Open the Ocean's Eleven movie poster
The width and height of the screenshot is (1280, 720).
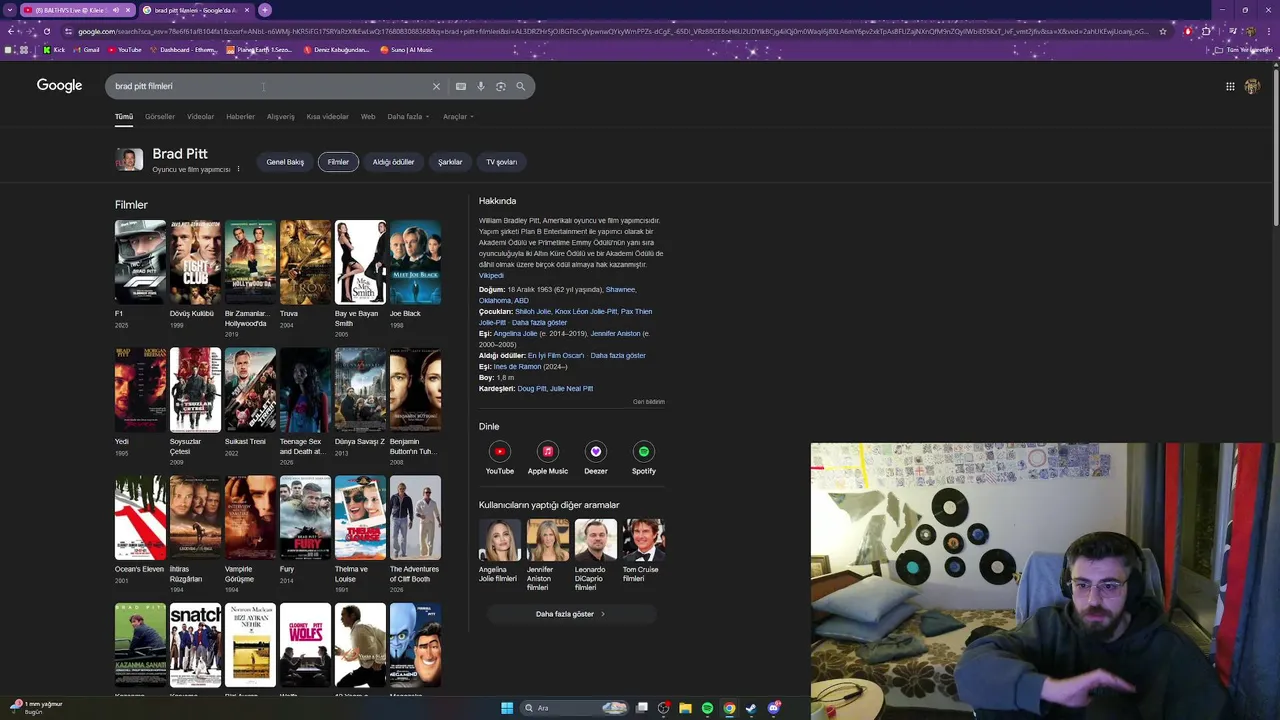tap(140, 518)
